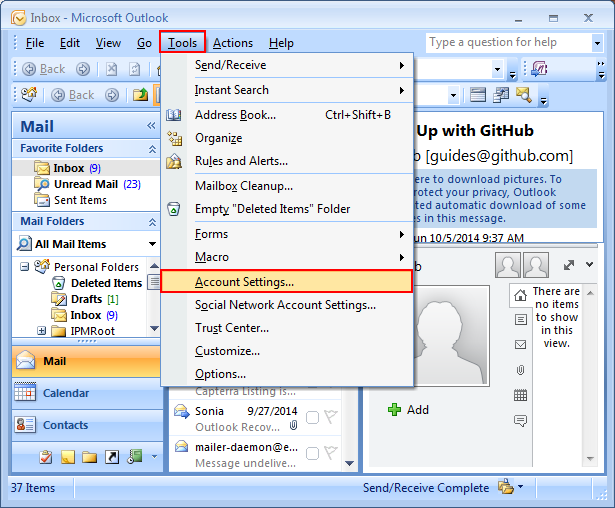This screenshot has width=615, height=508.
Task: Select IPMRoot folder
Action: coord(83,331)
